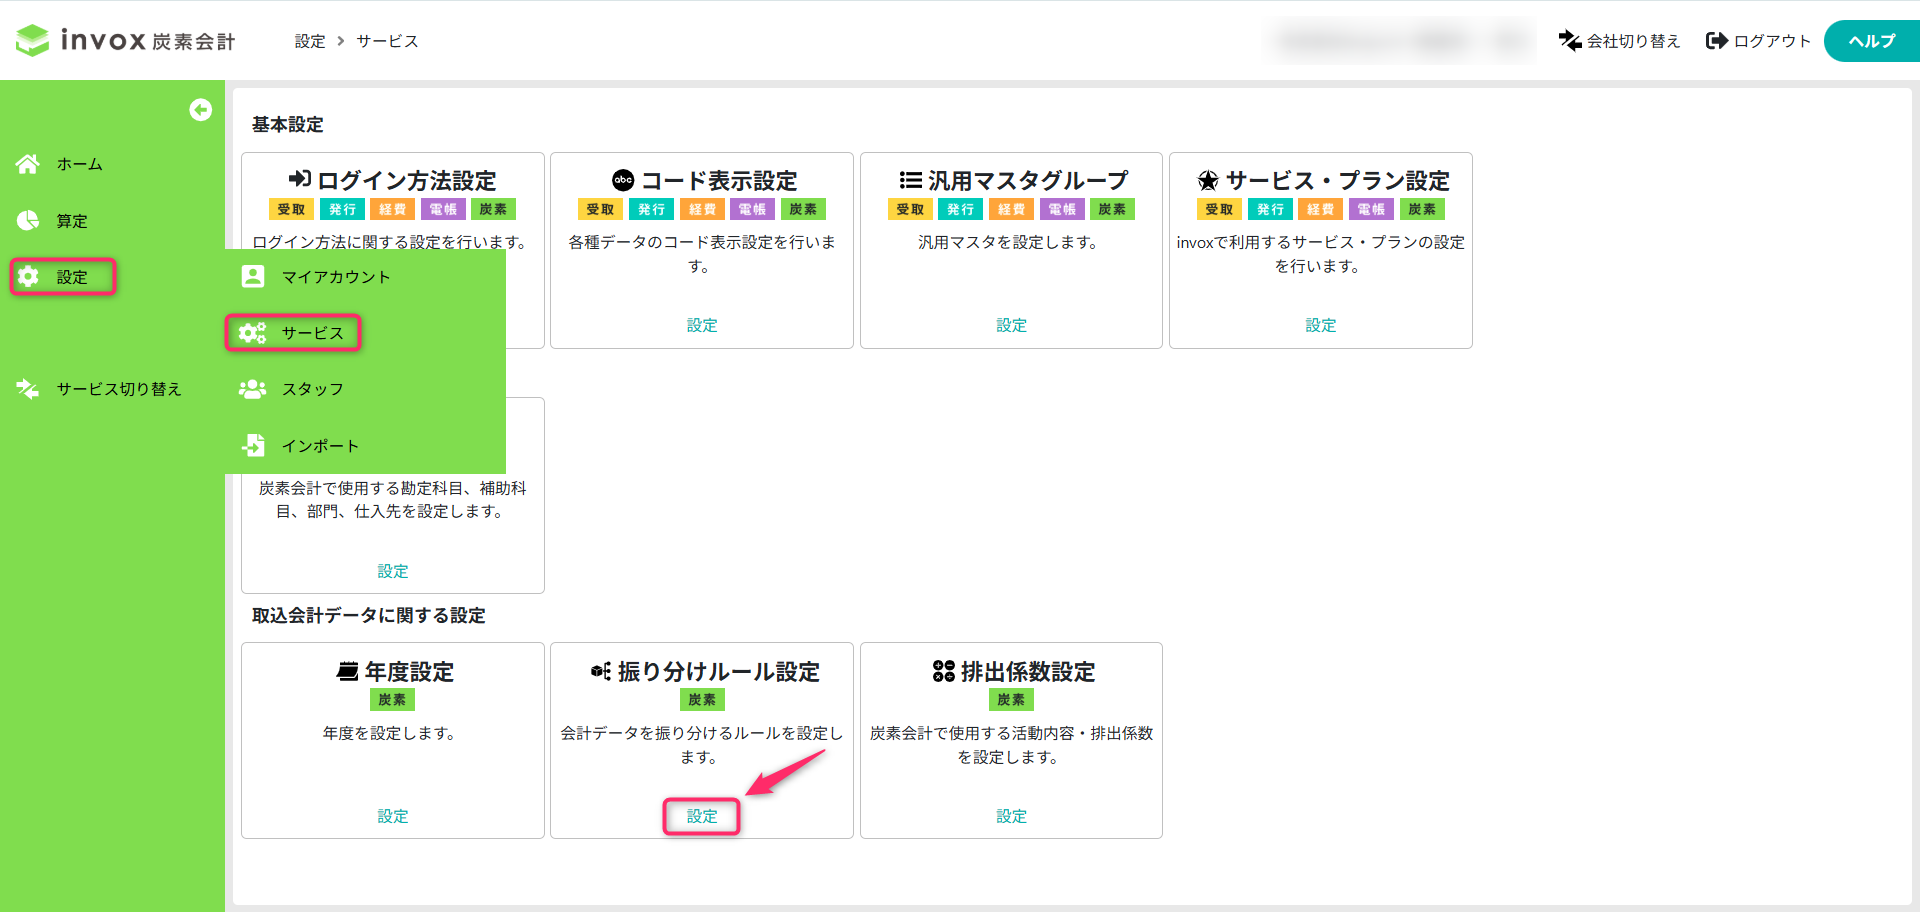Click the invox logo
1920x912 pixels.
(x=126, y=40)
